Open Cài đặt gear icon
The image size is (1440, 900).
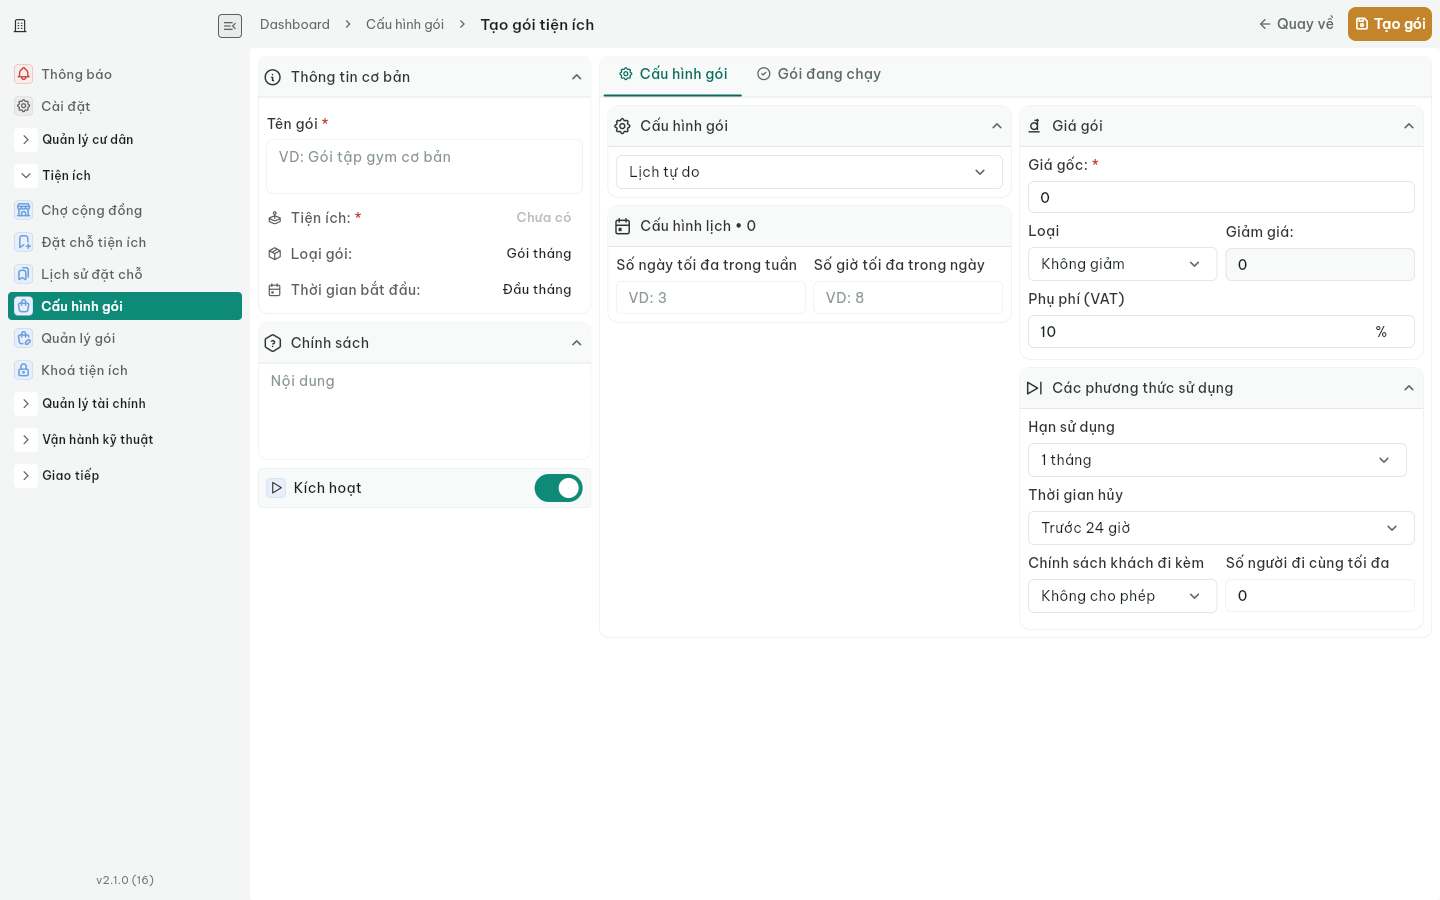point(24,106)
